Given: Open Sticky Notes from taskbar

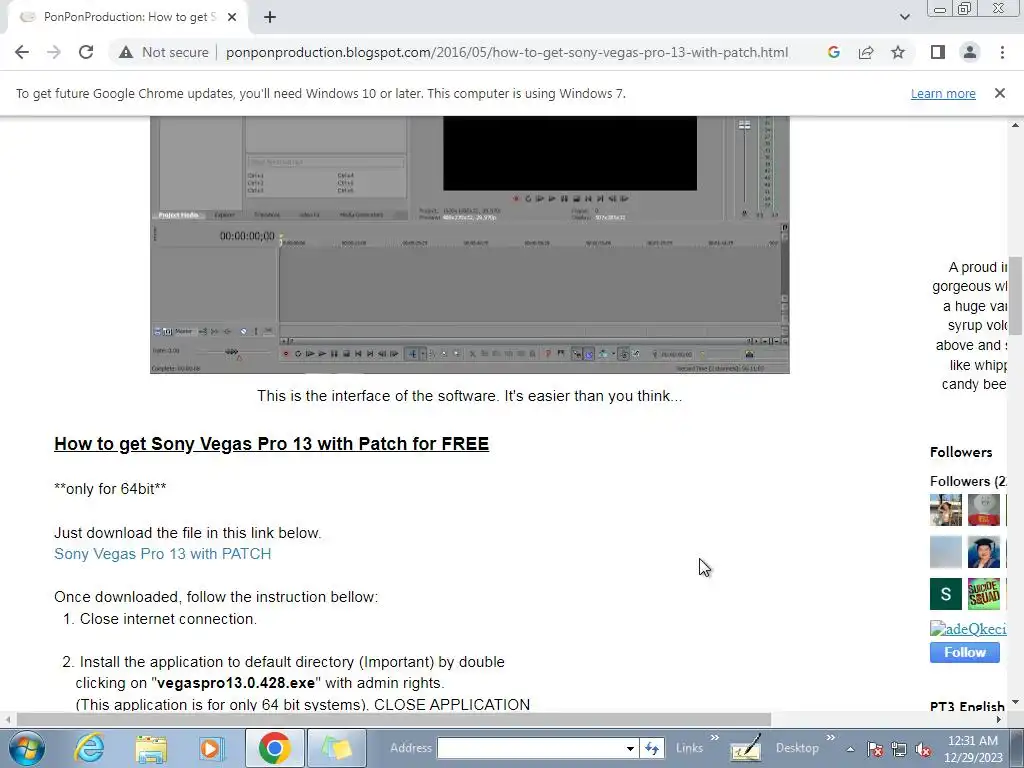Looking at the screenshot, I should (x=336, y=748).
